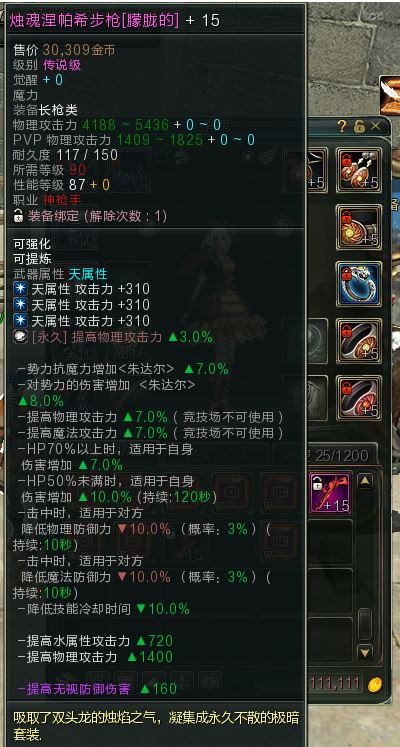Select the +5 earrings equipment slot
This screenshot has width=400, height=747.
click(359, 170)
